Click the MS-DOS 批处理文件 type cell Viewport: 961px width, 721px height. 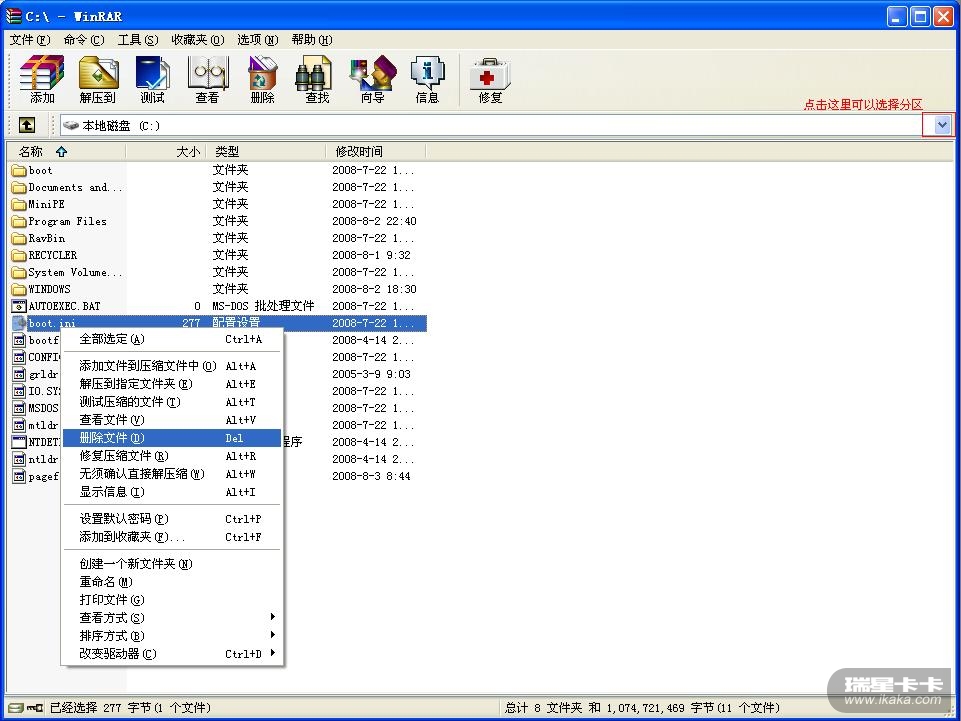264,306
